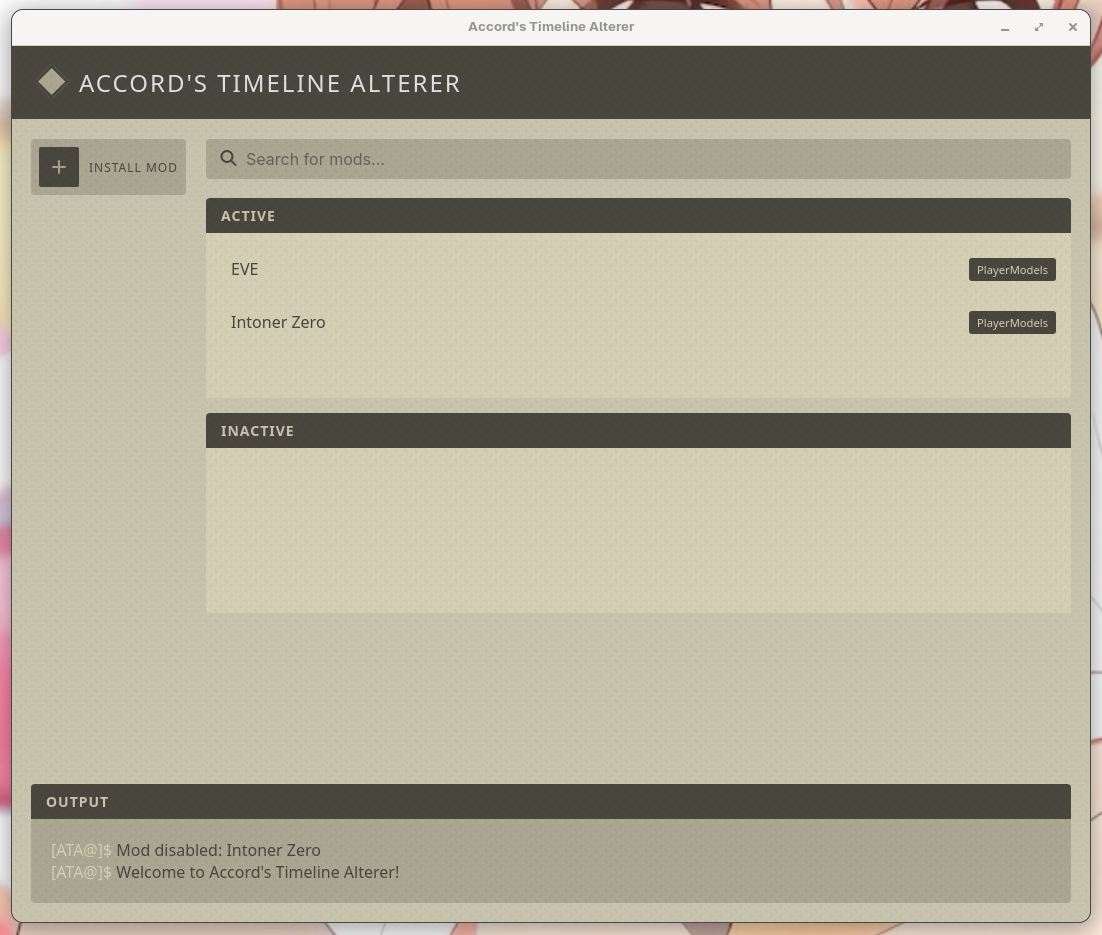The height and width of the screenshot is (935, 1102).
Task: Click the magnifier search icon
Action: click(x=228, y=159)
